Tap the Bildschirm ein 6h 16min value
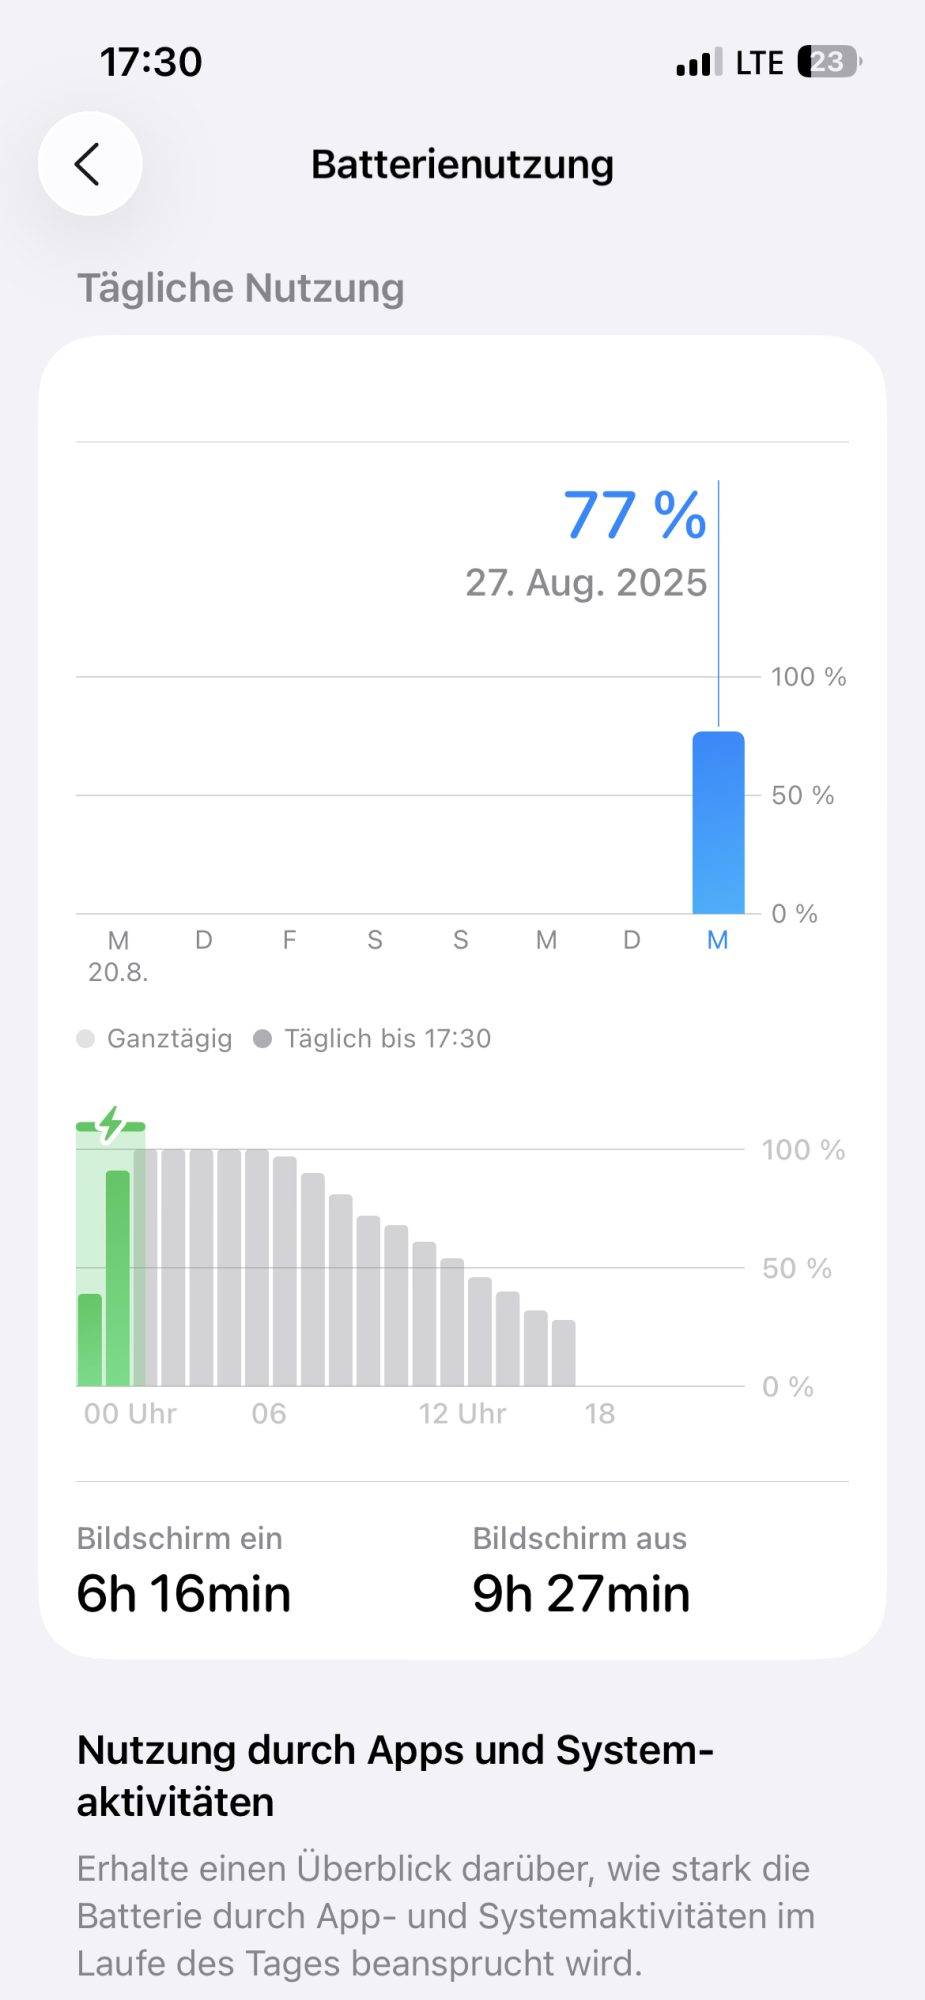The height and width of the screenshot is (2000, 925). click(x=184, y=1594)
